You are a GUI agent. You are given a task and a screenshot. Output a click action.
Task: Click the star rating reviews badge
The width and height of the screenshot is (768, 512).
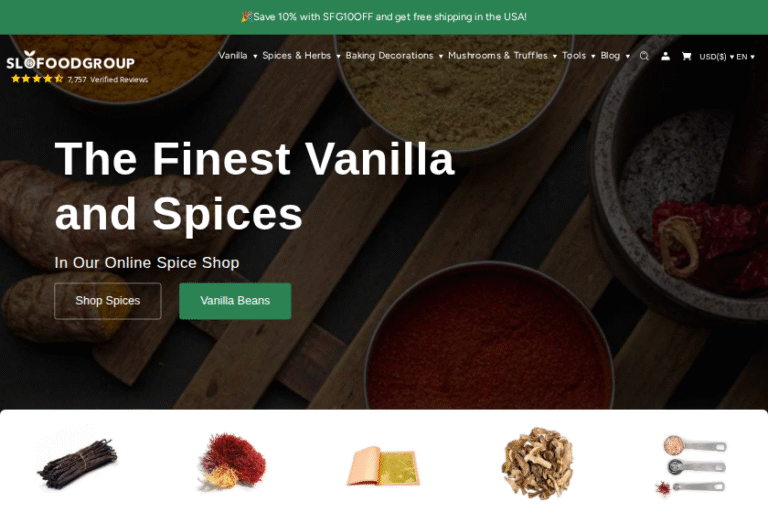[79, 79]
